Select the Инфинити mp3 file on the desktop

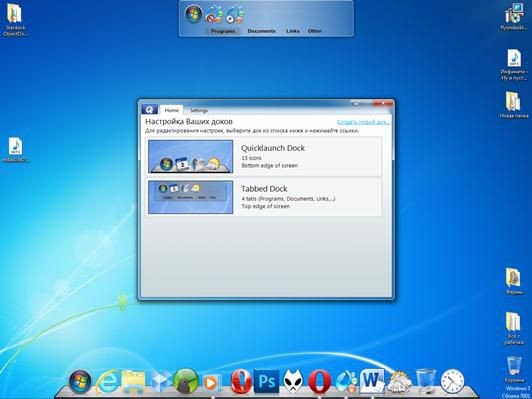click(x=514, y=65)
